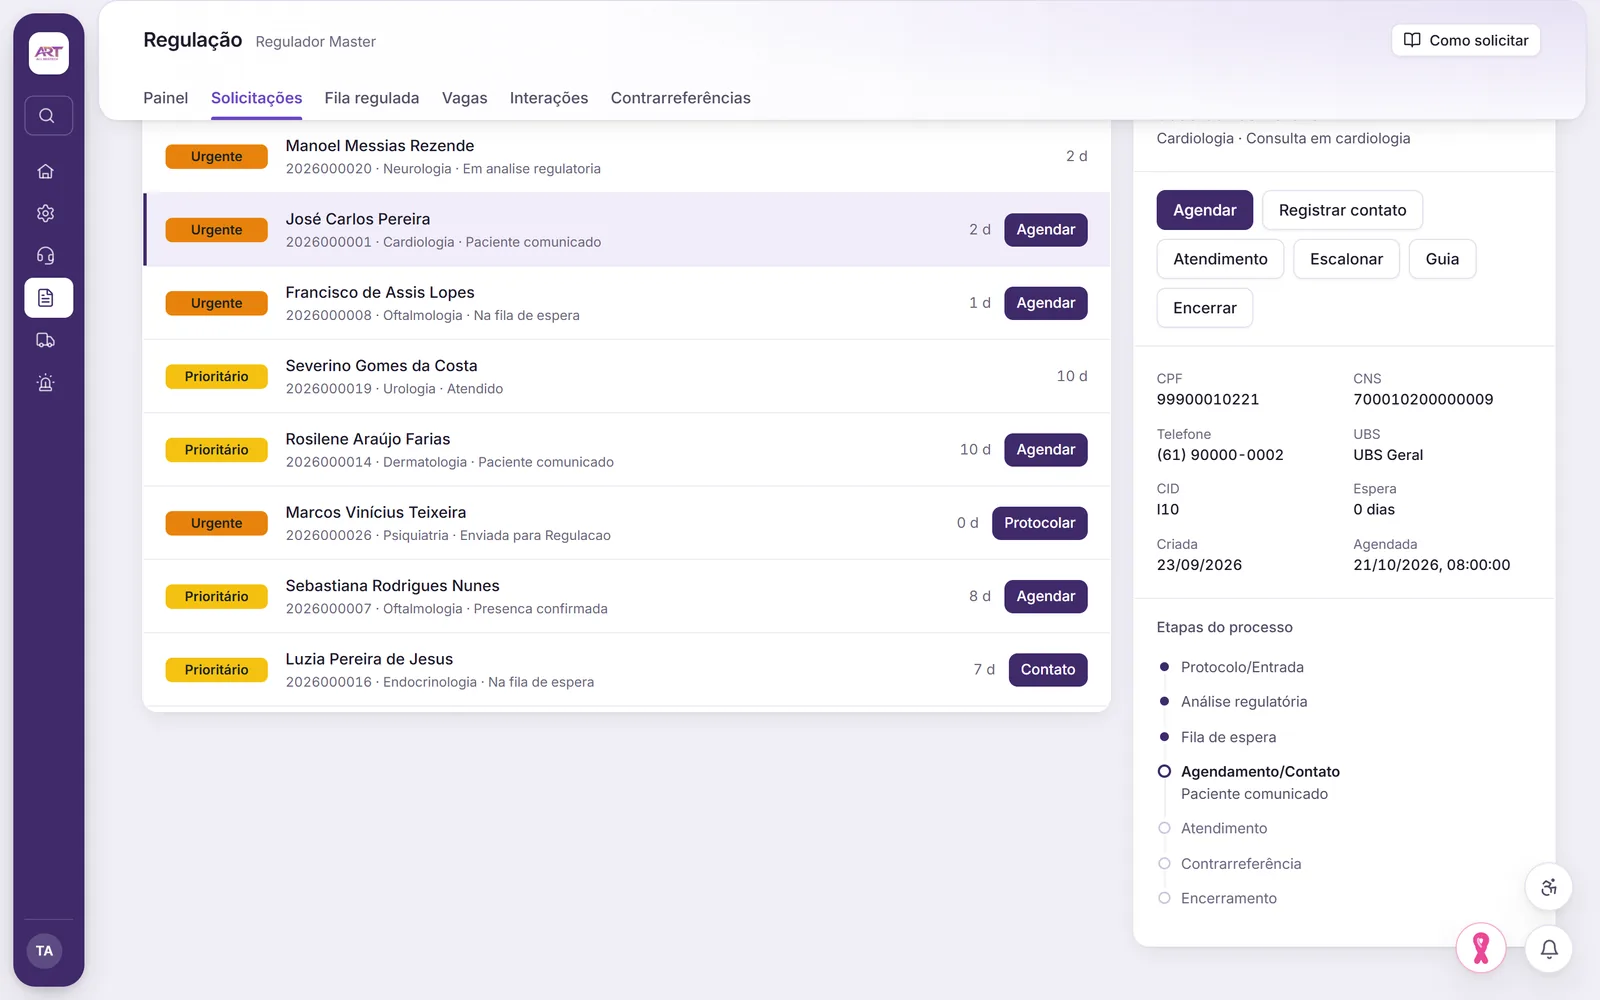The height and width of the screenshot is (1000, 1600).
Task: Click the phone number (61) 90000-0002
Action: (x=1220, y=455)
